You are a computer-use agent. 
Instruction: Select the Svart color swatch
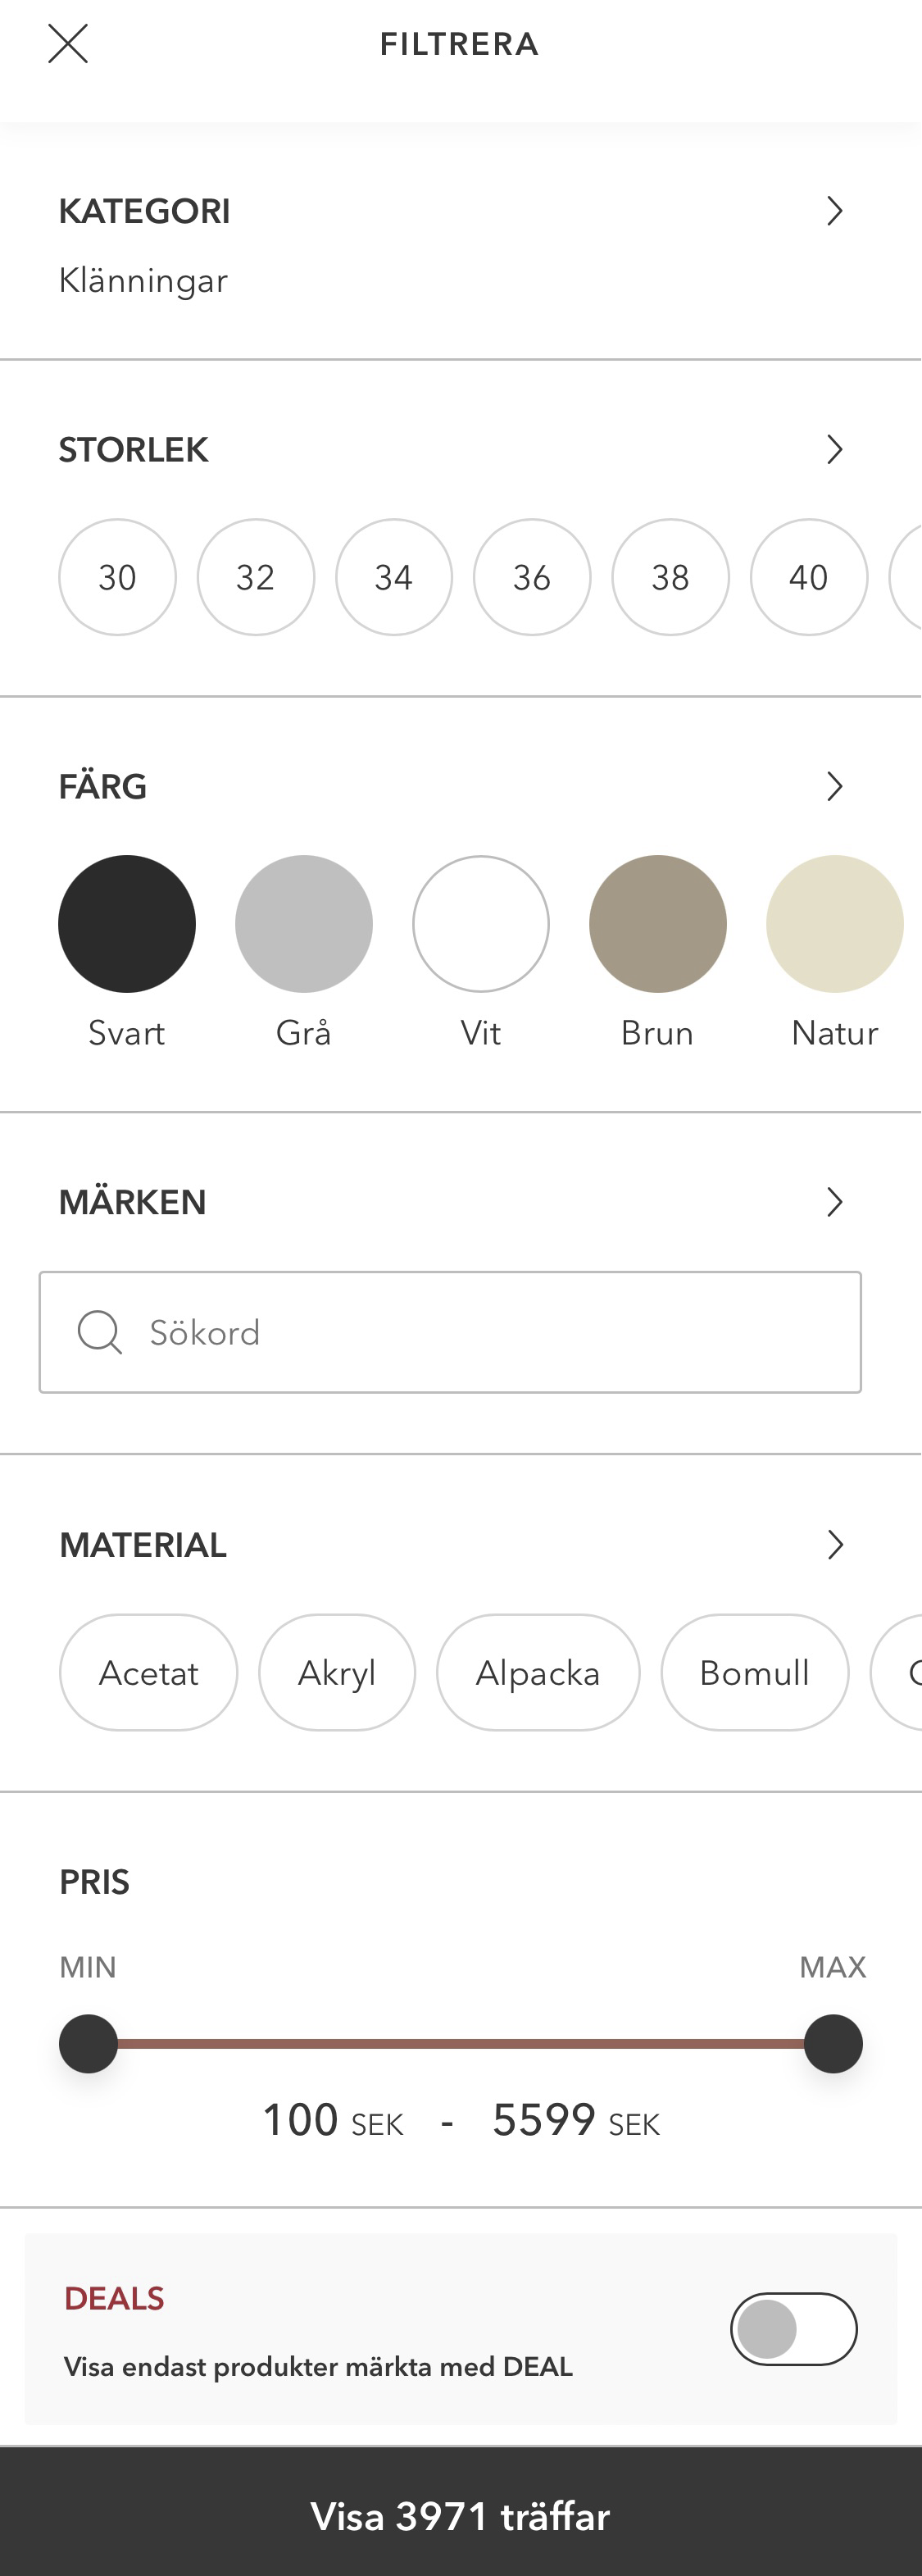tap(126, 923)
